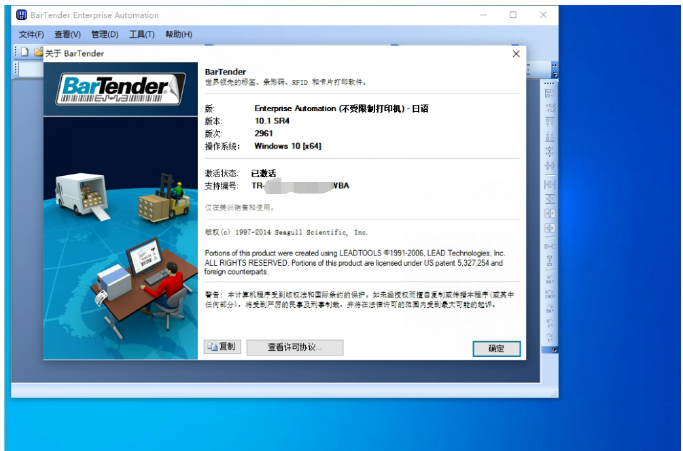The image size is (683, 451).
Task: Select the 支持编号 support number value
Action: (x=301, y=186)
